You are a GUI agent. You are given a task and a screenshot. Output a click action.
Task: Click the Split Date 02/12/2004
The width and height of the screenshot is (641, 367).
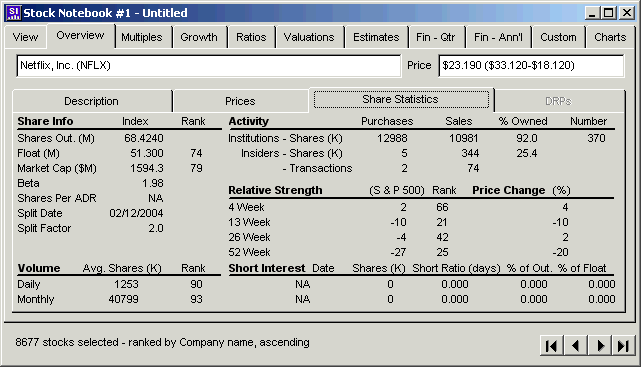(x=136, y=213)
